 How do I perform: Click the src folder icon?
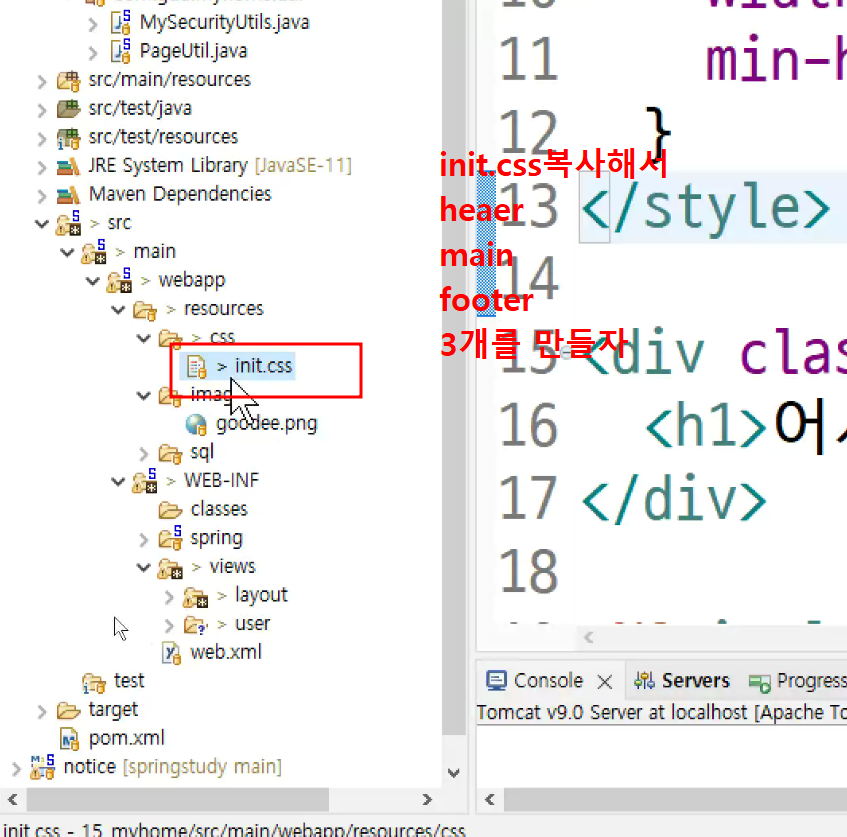click(69, 224)
